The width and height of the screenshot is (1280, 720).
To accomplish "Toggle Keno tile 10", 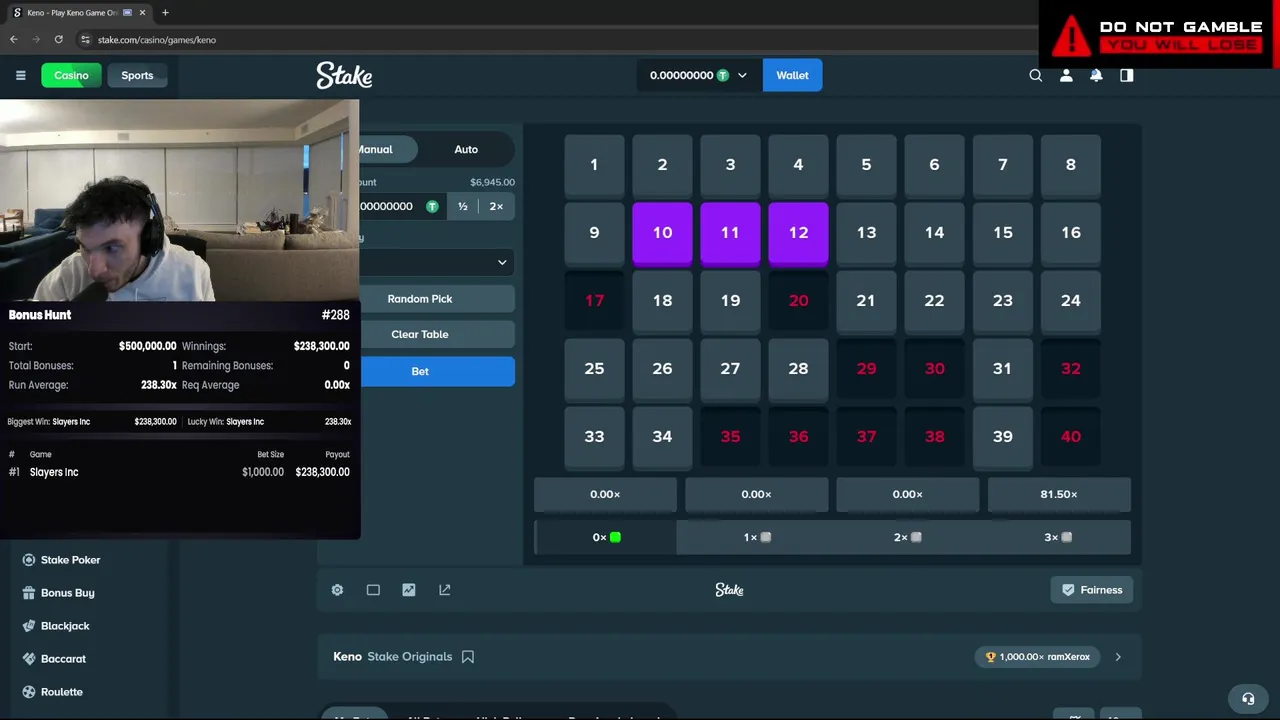I will coord(662,233).
